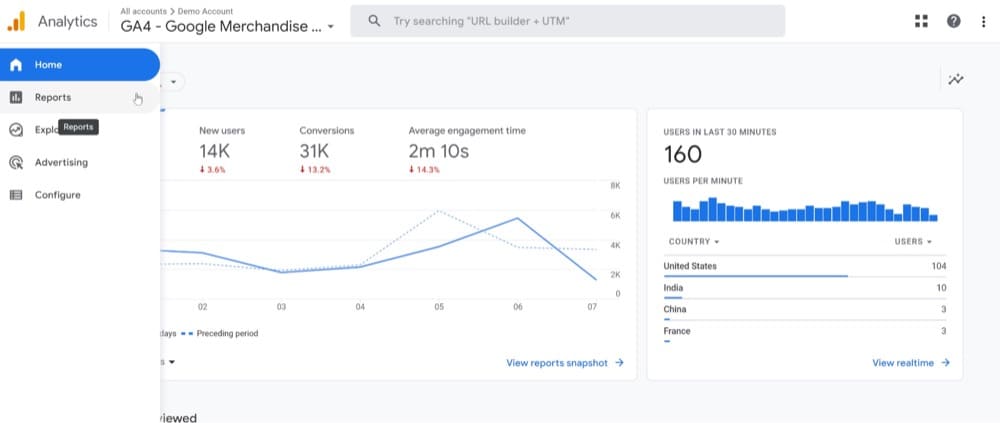Image resolution: width=1000 pixels, height=423 pixels.
Task: Click the France country row
Action: point(805,332)
